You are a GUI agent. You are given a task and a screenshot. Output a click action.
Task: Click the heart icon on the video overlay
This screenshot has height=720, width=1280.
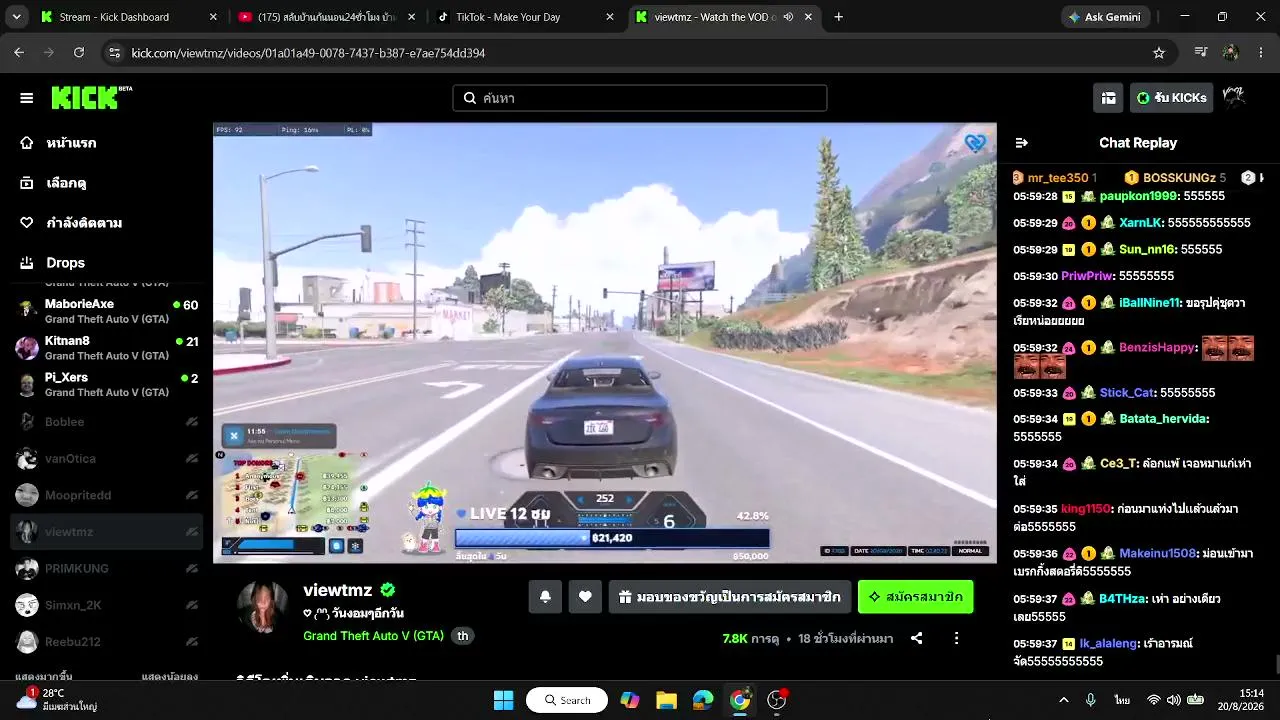975,143
